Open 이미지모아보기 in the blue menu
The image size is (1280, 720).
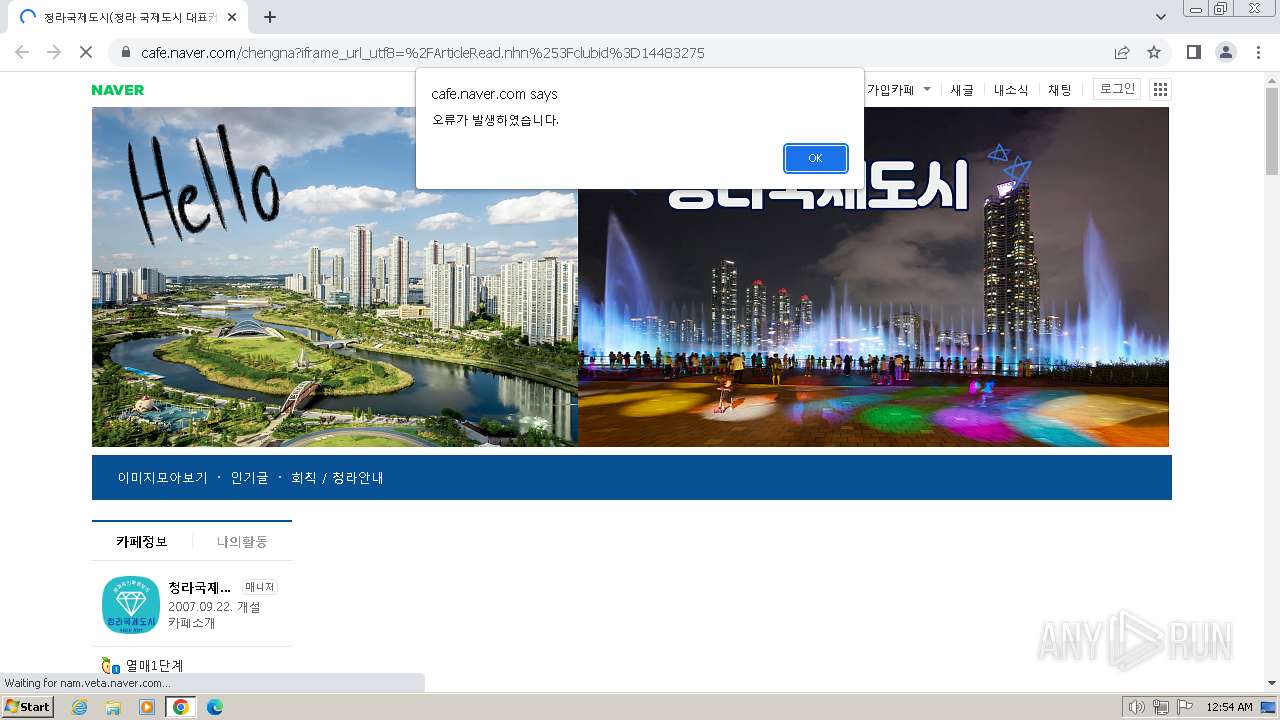point(162,478)
